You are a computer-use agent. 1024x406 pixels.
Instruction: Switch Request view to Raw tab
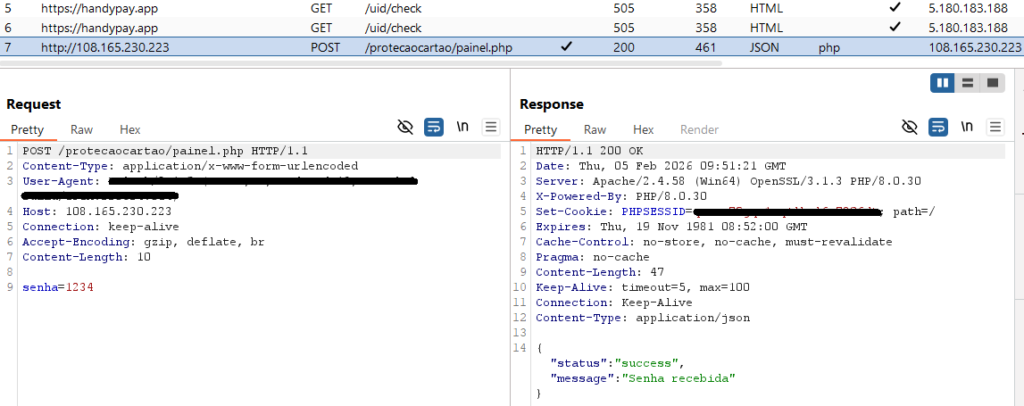tap(82, 130)
